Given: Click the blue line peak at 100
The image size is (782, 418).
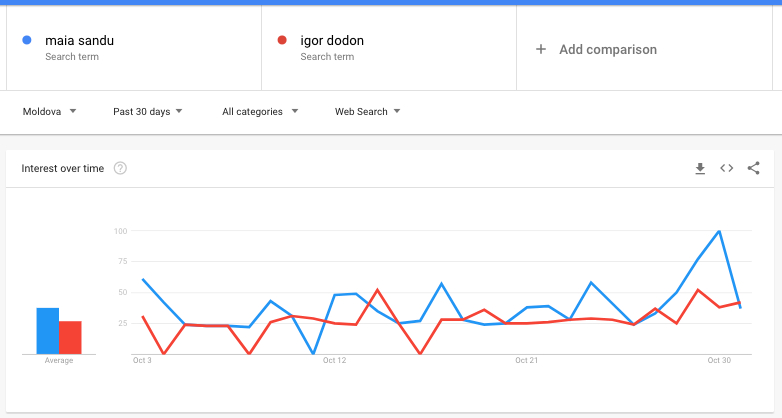Looking at the screenshot, I should click(x=719, y=231).
